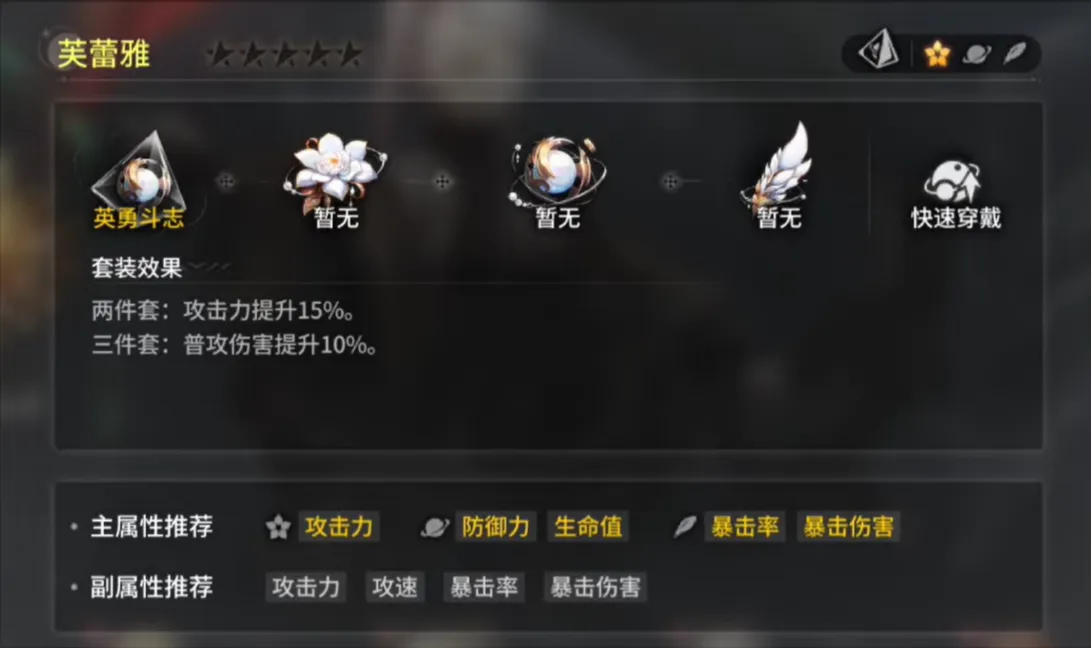
Task: Click the 快速穿戴 quick equip icon
Action: tap(955, 193)
